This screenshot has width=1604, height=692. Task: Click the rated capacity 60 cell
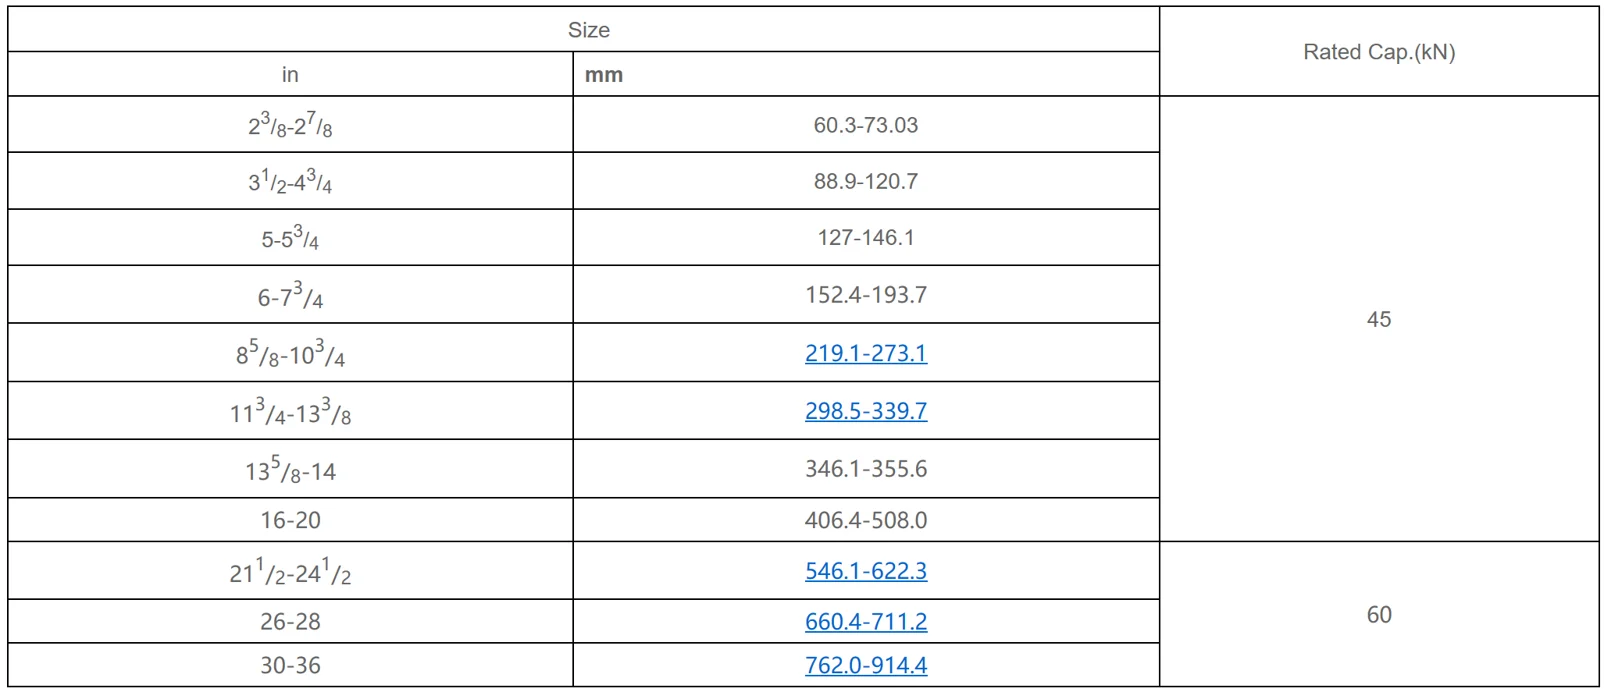point(1378,615)
